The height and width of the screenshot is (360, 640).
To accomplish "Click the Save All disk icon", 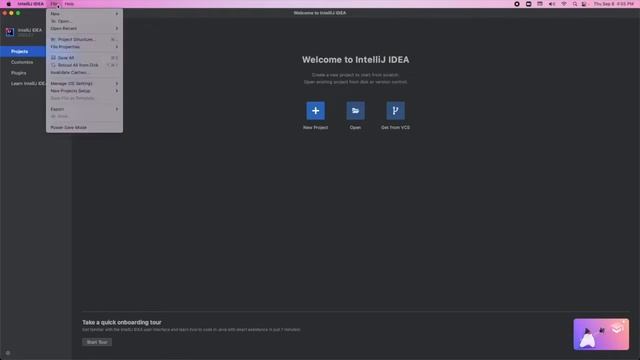I will [x=53, y=58].
